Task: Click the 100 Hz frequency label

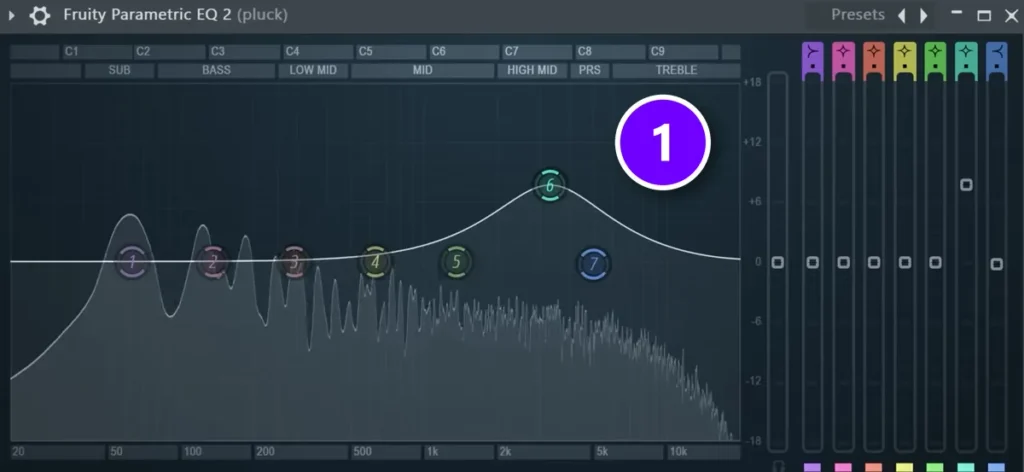Action: pyautogui.click(x=193, y=452)
